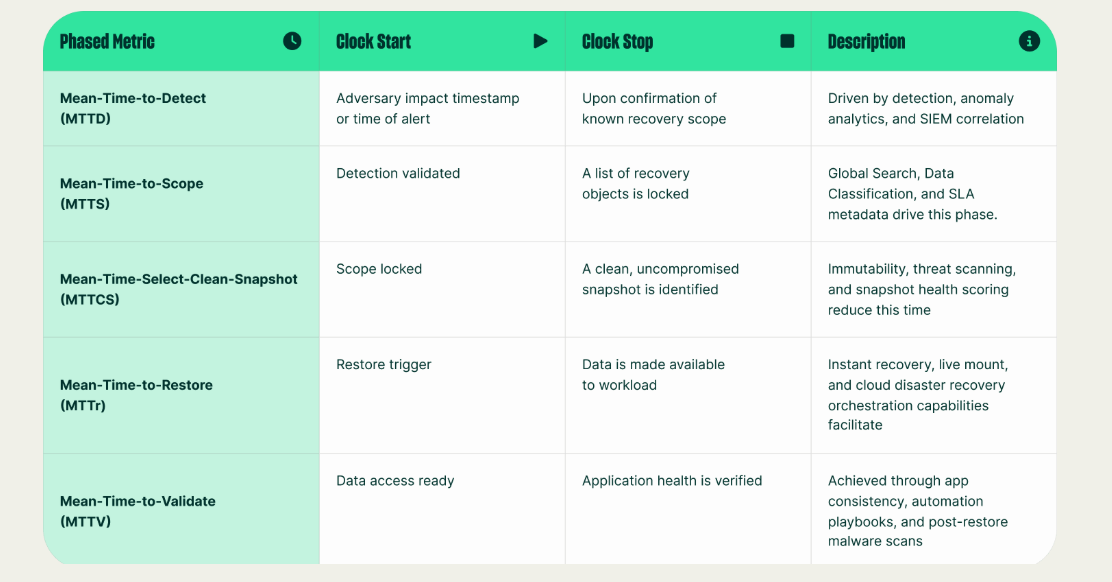1112x582 pixels.
Task: Click the Mean-Time-to-Validate (MTTV) row label
Action: (138, 511)
